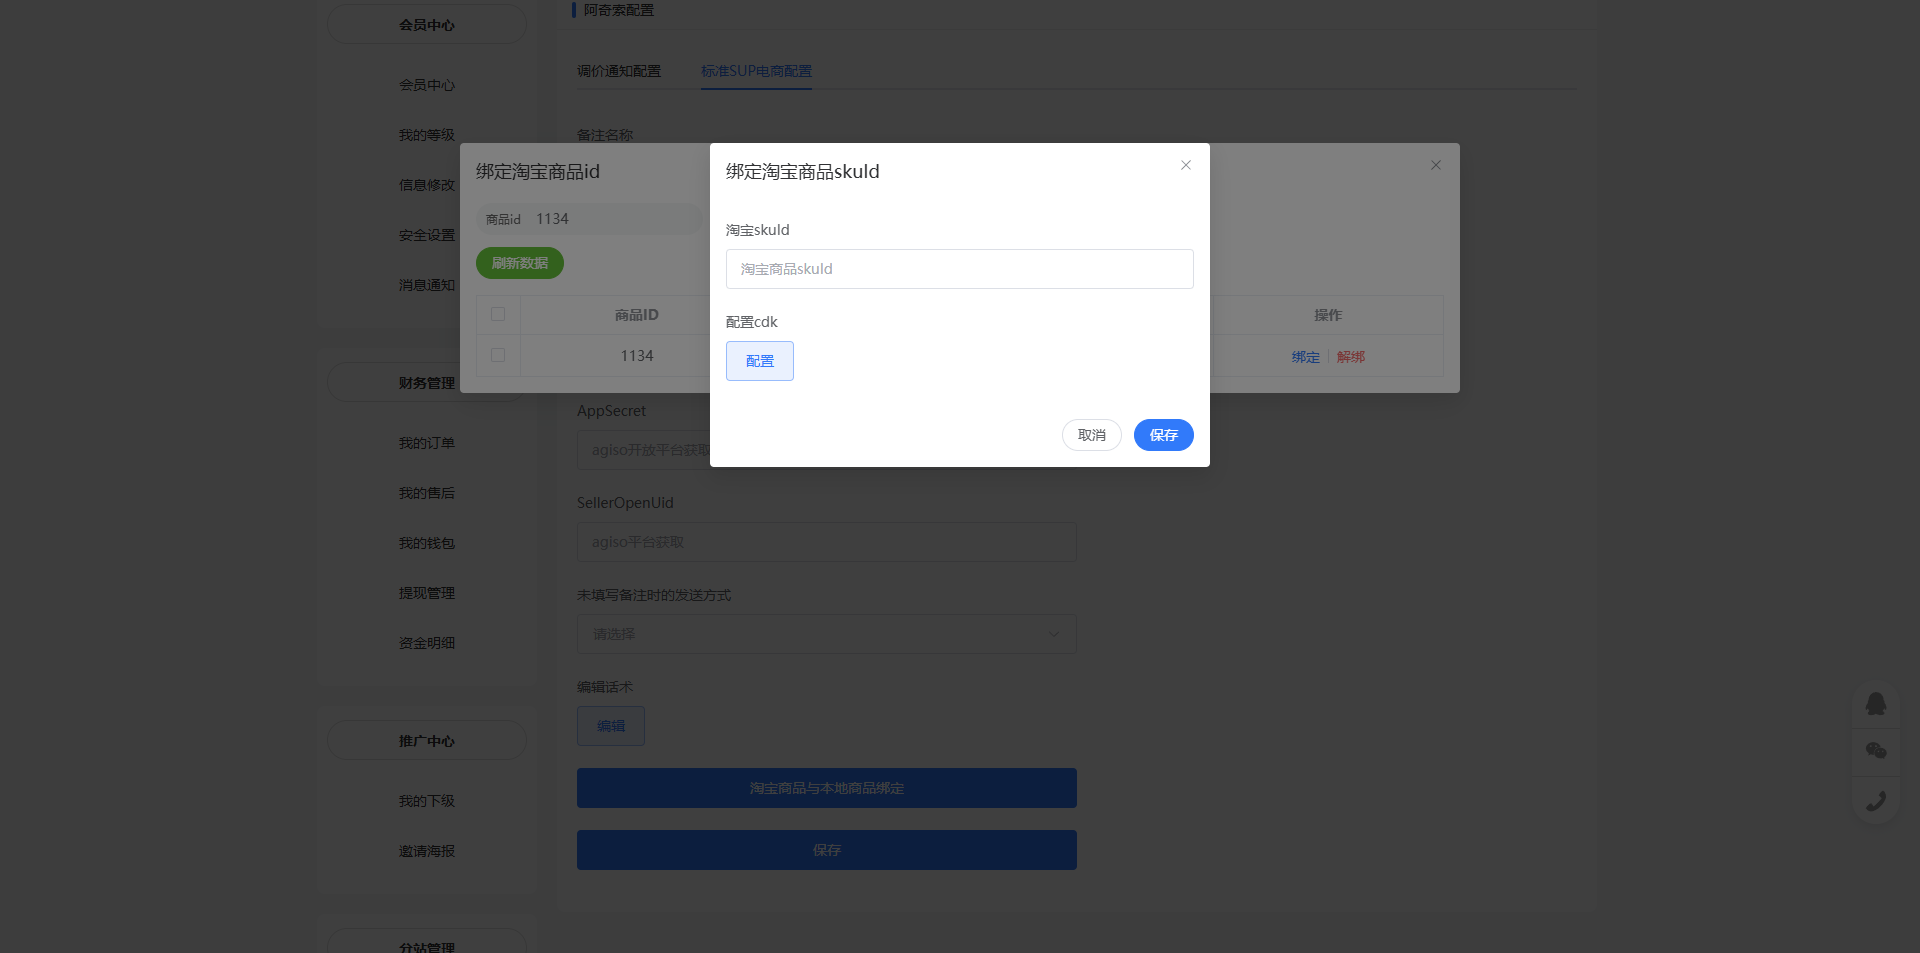Expand the 未填写备注时的发送方式 dropdown

[x=827, y=634]
